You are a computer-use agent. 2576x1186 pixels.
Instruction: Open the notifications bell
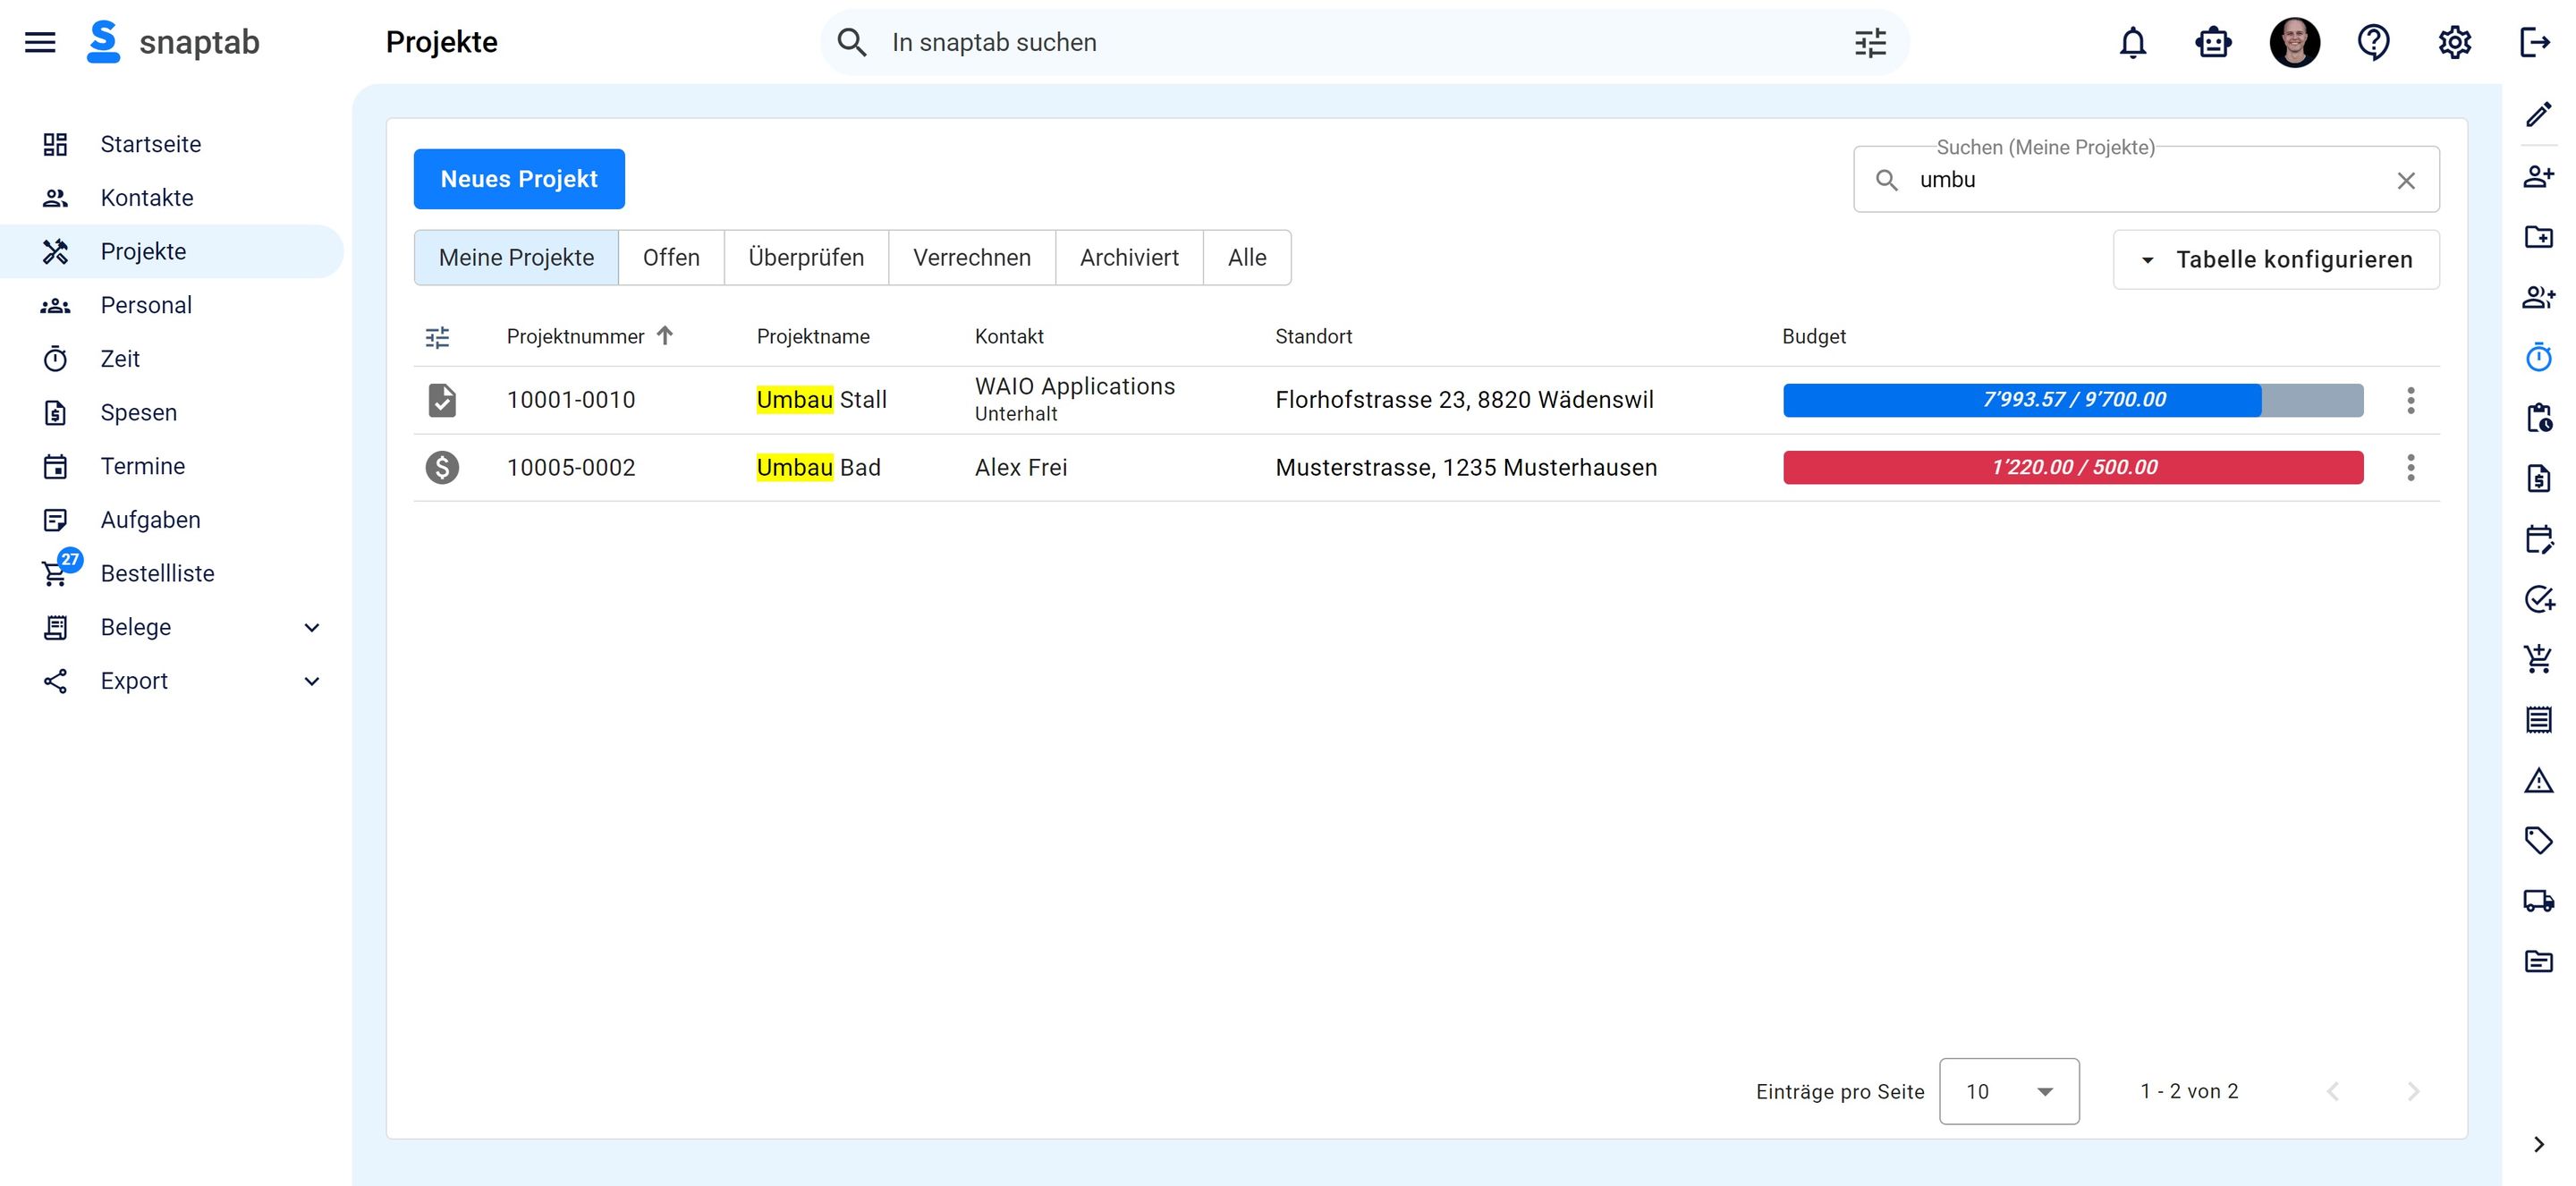tap(2132, 42)
